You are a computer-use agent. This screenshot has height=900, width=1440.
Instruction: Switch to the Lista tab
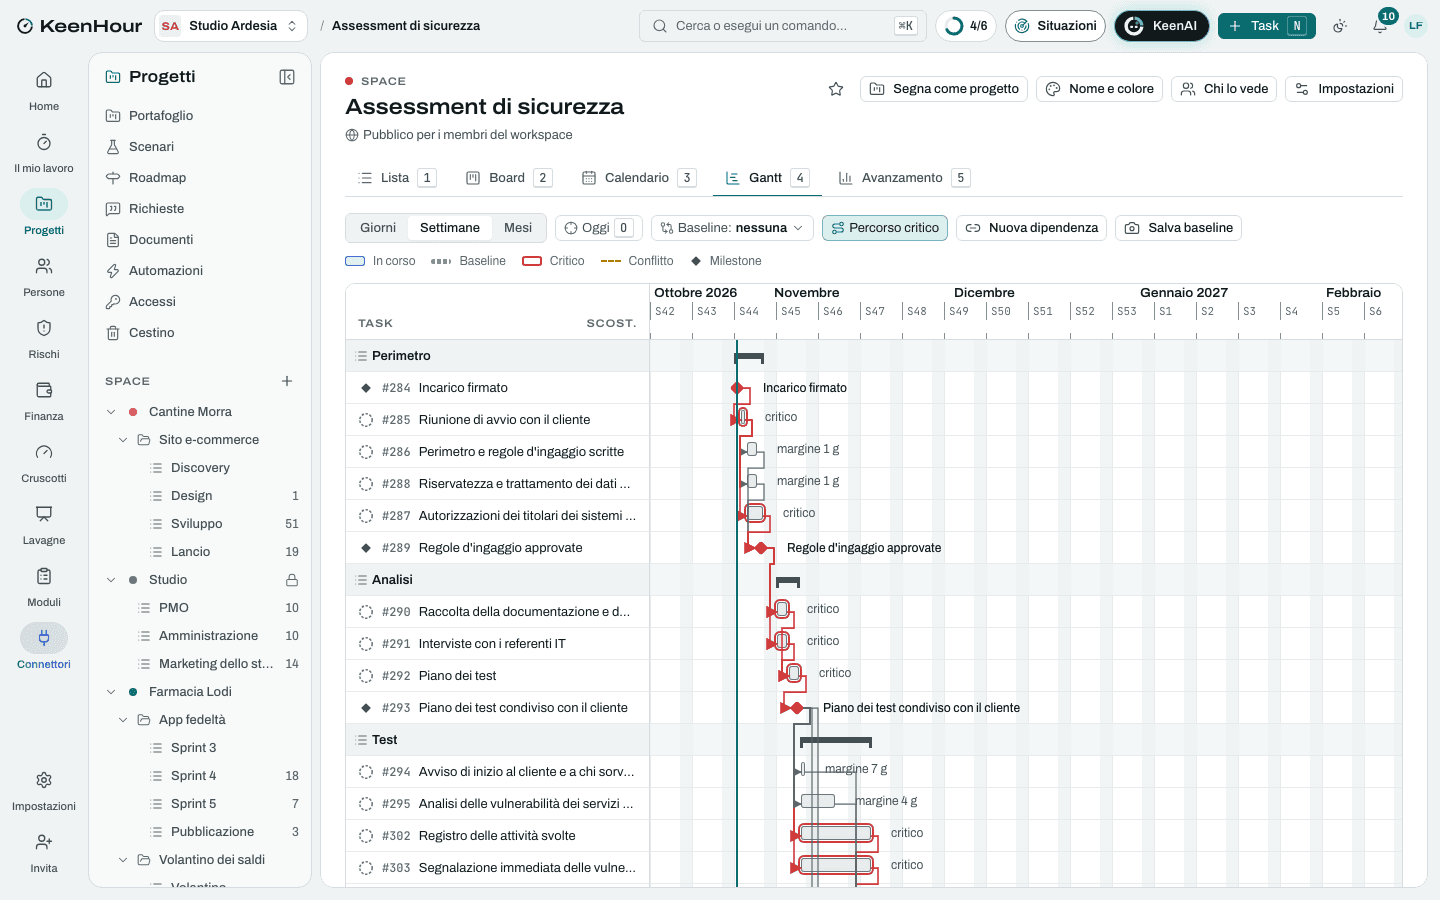tap(396, 178)
